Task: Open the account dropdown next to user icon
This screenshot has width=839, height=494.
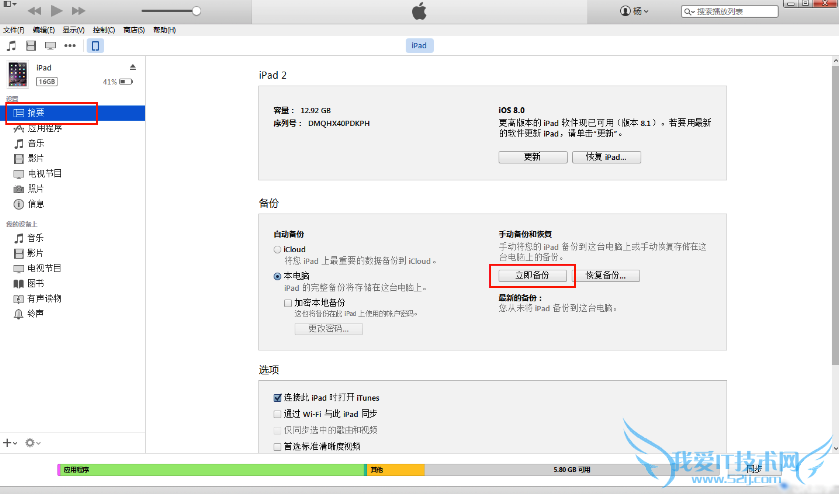Action: click(x=635, y=11)
